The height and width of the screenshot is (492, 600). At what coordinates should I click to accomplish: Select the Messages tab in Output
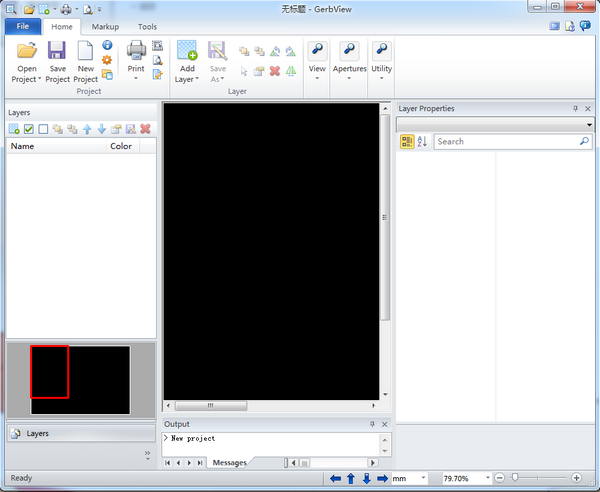(229, 463)
